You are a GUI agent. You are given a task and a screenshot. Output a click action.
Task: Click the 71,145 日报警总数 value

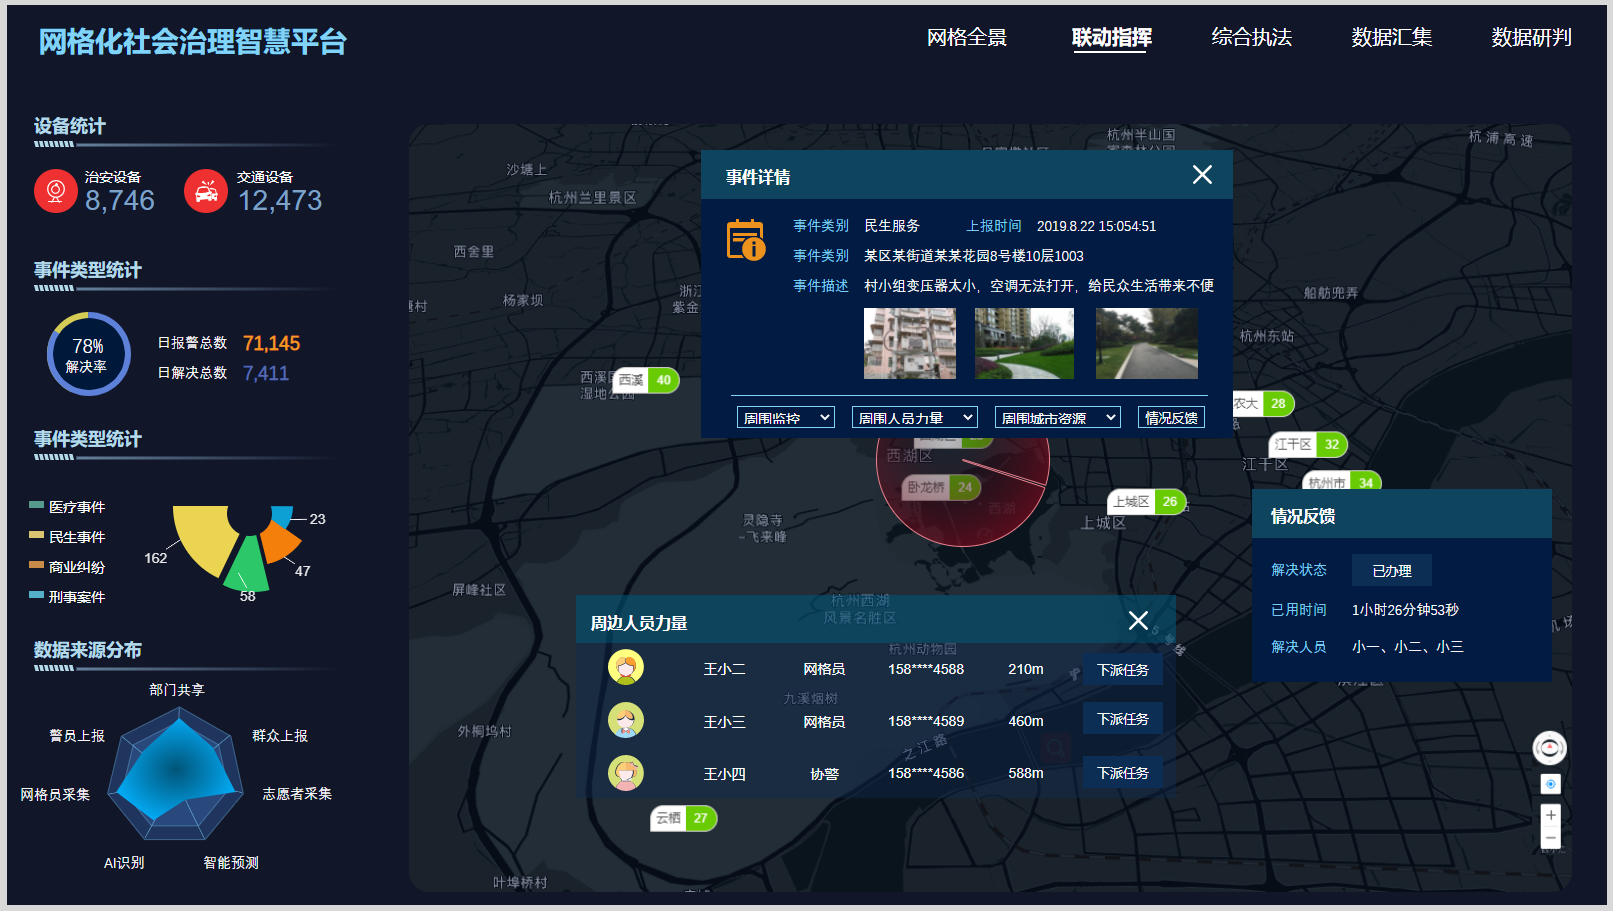[271, 343]
